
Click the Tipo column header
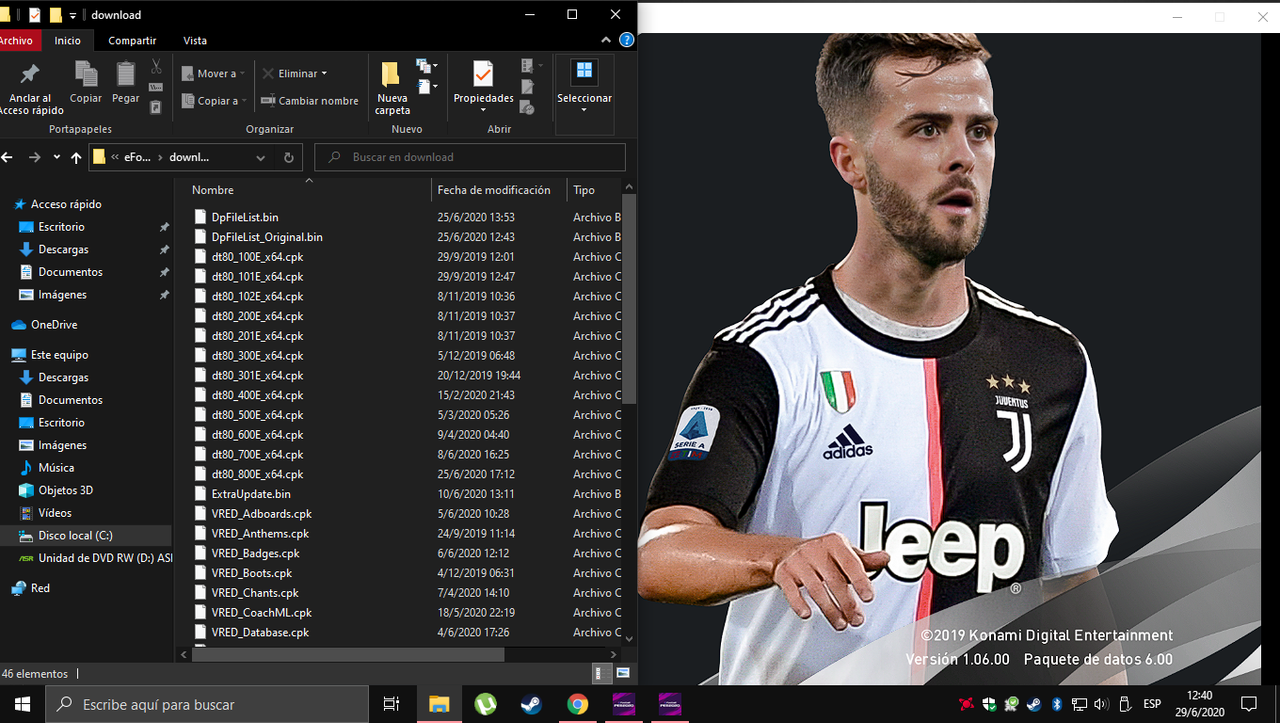click(x=595, y=190)
